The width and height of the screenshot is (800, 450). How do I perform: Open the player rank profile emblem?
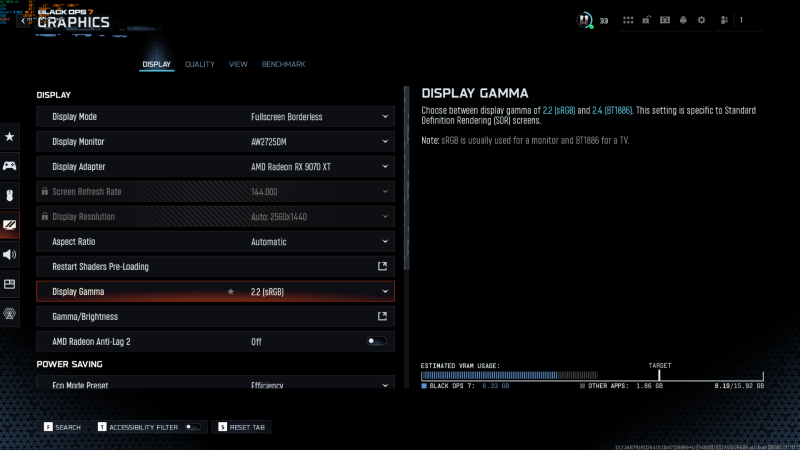click(x=585, y=20)
